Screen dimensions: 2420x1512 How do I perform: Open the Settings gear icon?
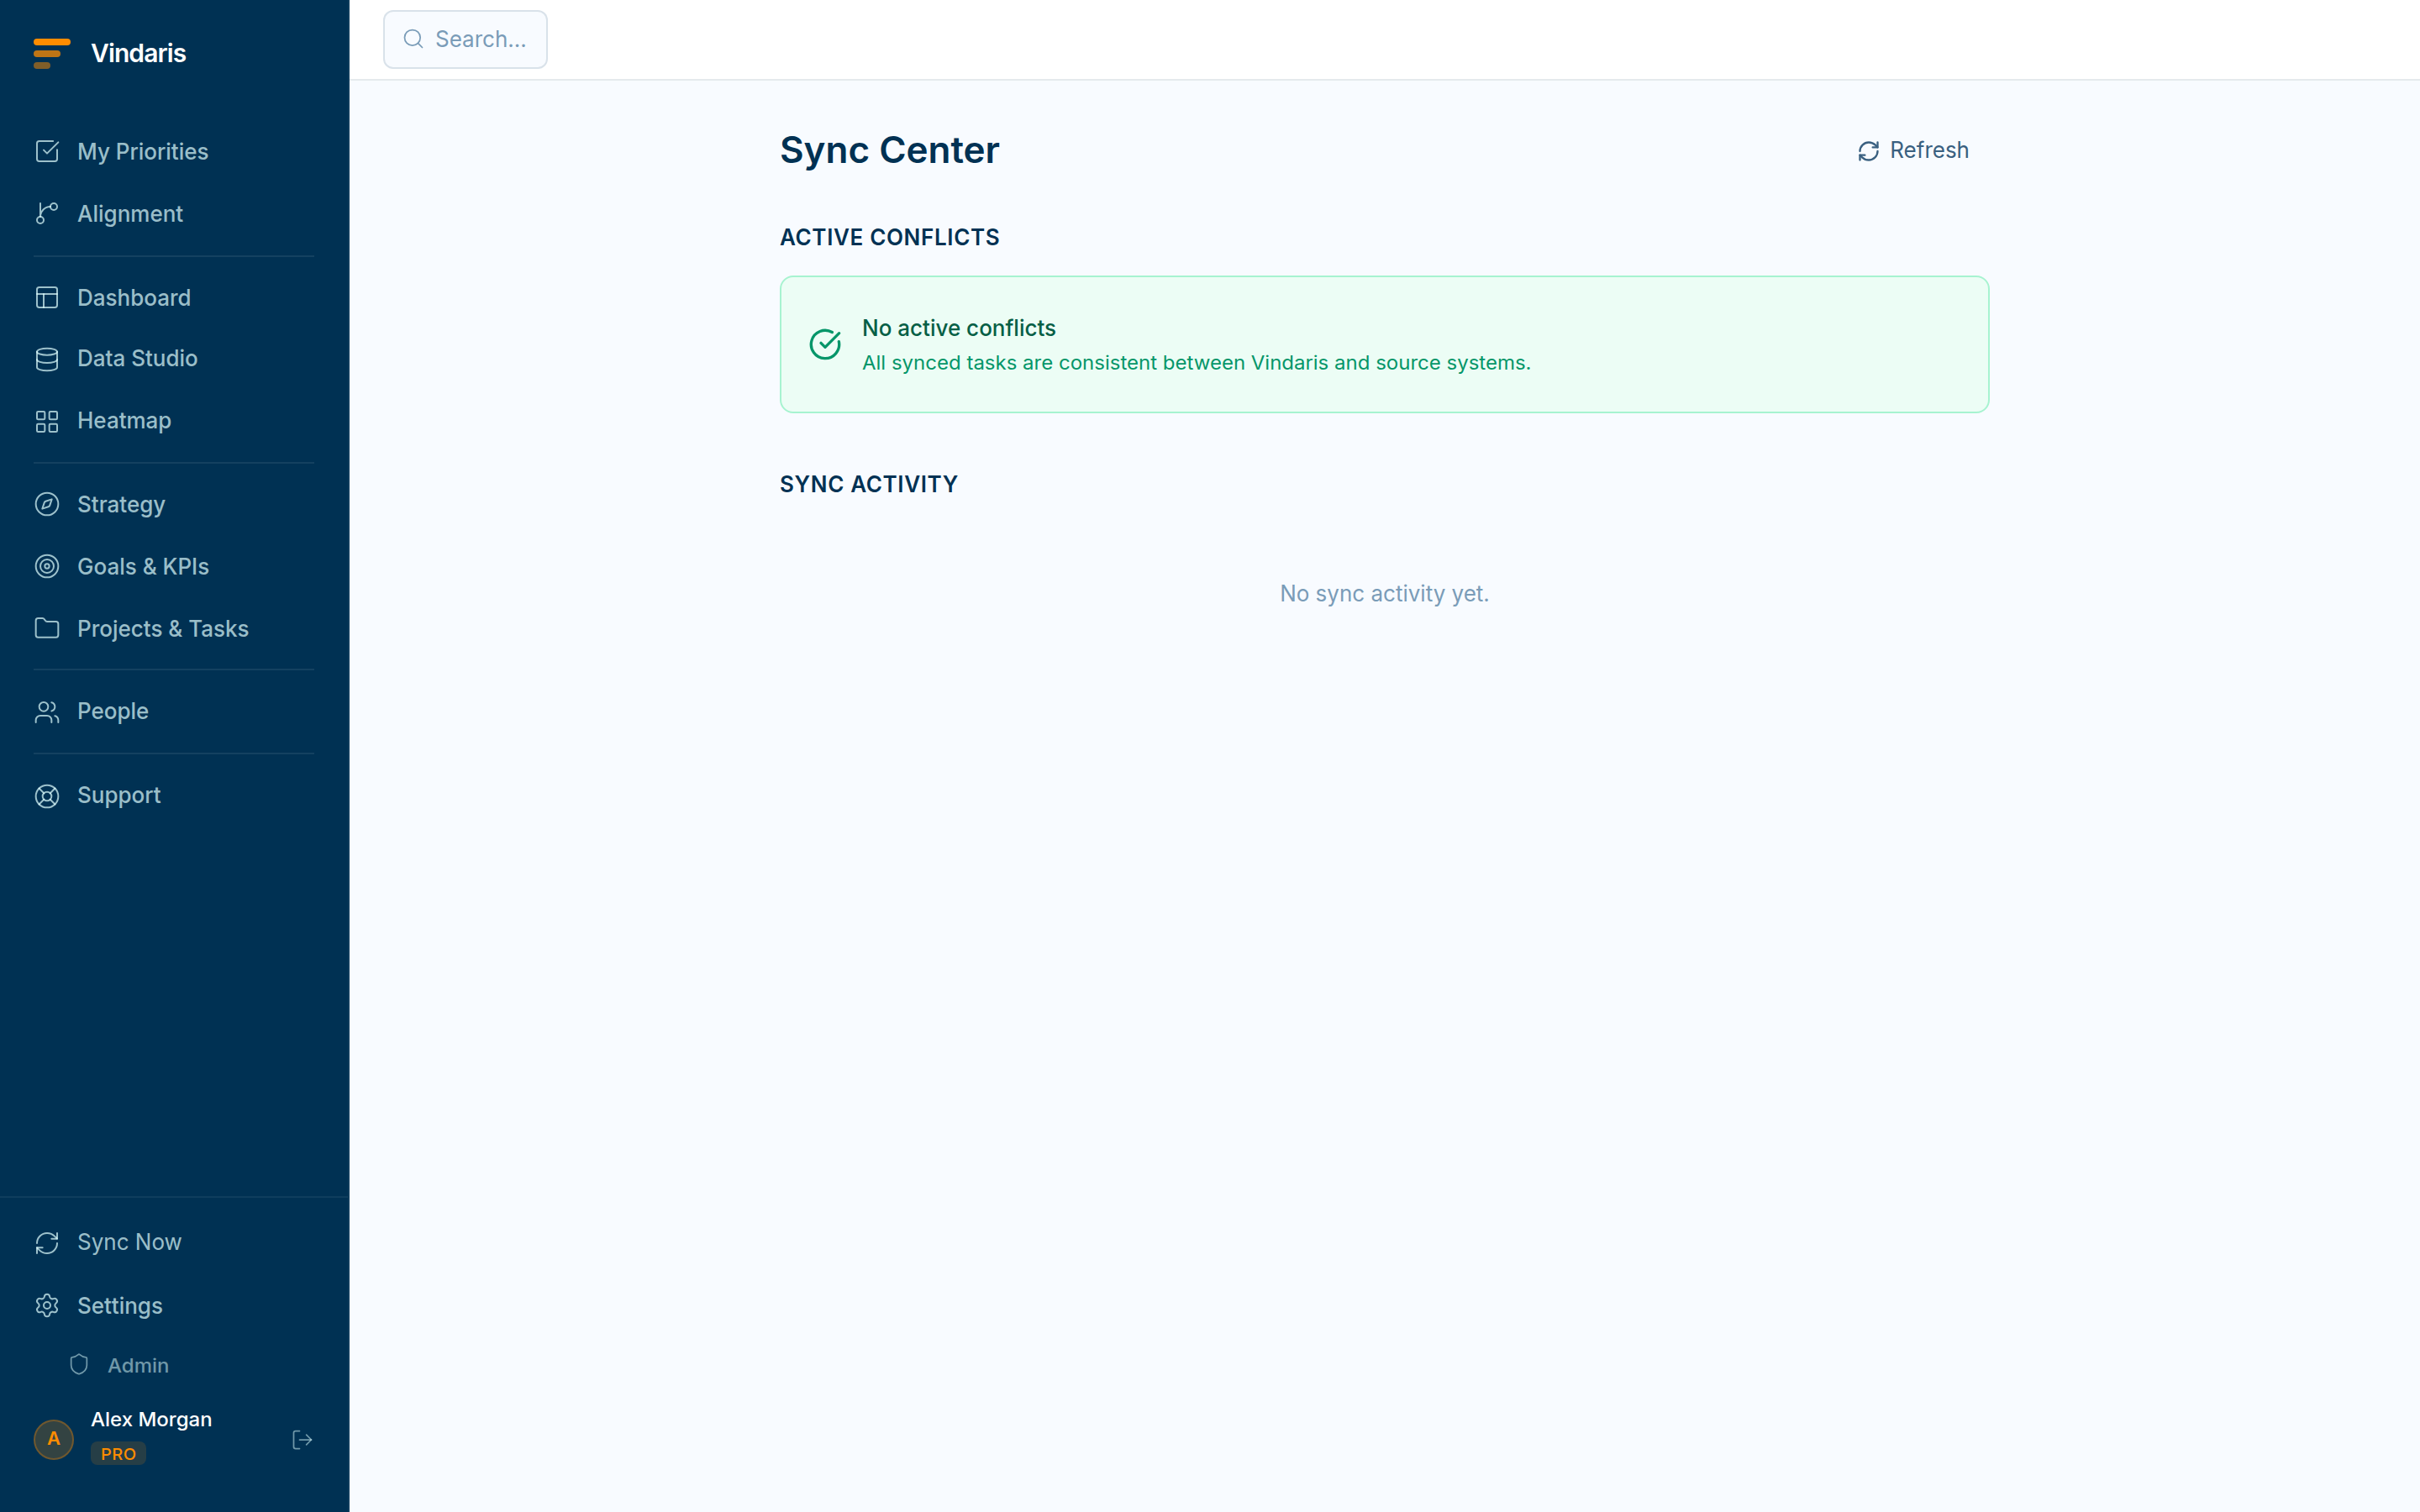(47, 1306)
